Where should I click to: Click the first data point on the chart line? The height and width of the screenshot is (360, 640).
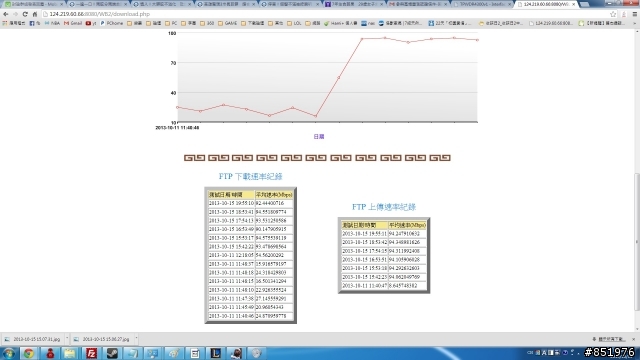point(177,107)
